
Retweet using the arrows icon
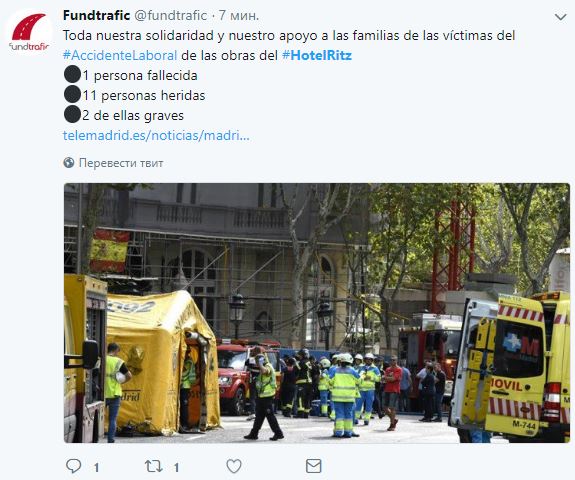click(x=153, y=466)
